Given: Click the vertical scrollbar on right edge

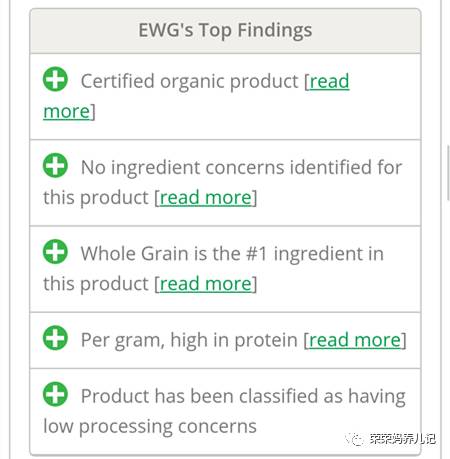Looking at the screenshot, I should point(449,173).
